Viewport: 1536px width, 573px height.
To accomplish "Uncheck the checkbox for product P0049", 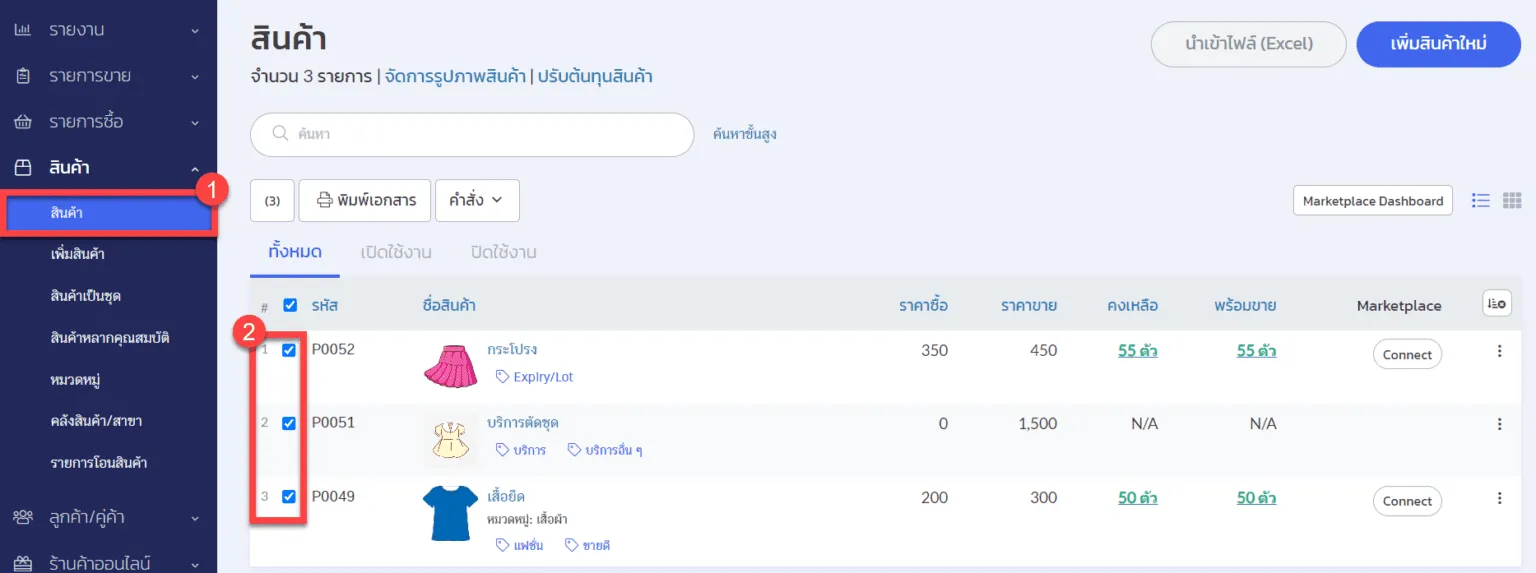I will pyautogui.click(x=289, y=496).
